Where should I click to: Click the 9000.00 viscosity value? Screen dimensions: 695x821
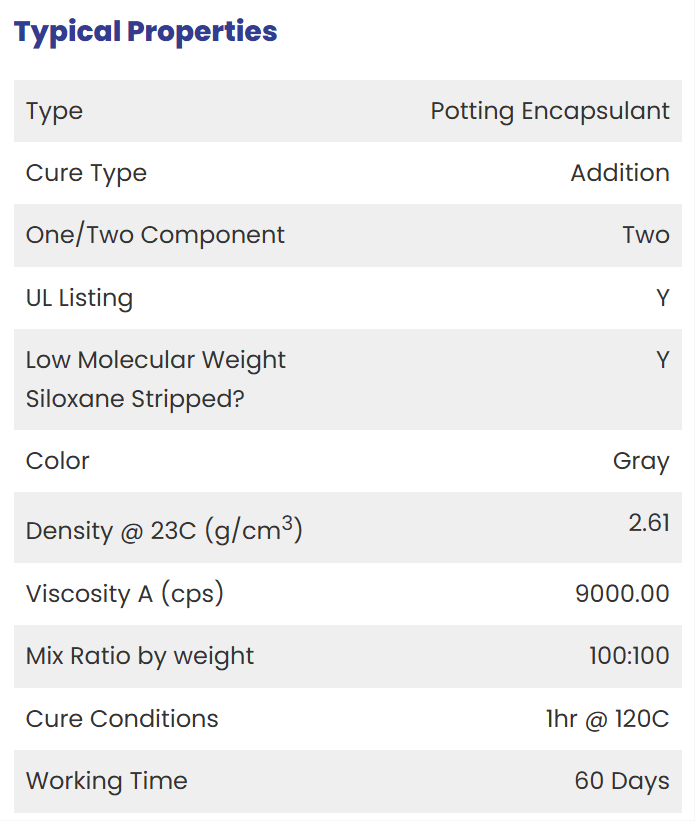point(623,594)
